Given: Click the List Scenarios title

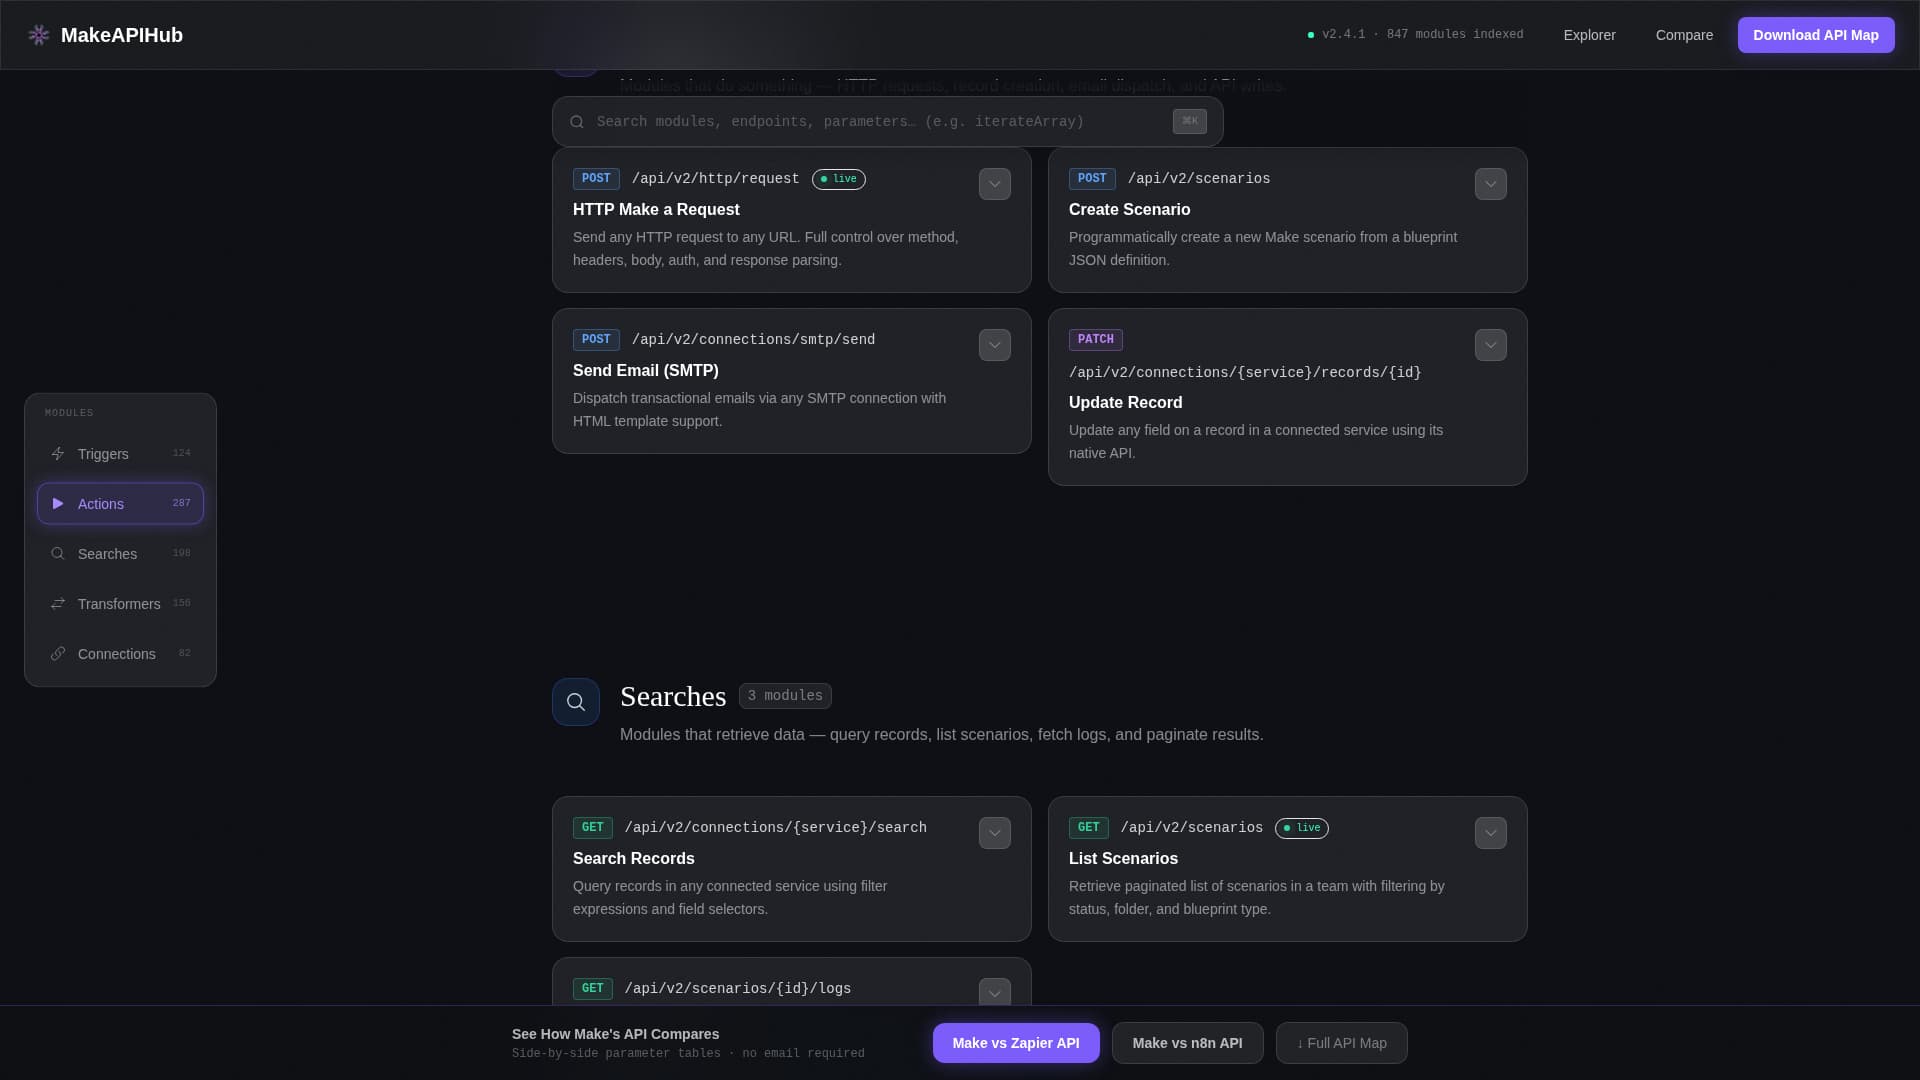Looking at the screenshot, I should click(1123, 859).
